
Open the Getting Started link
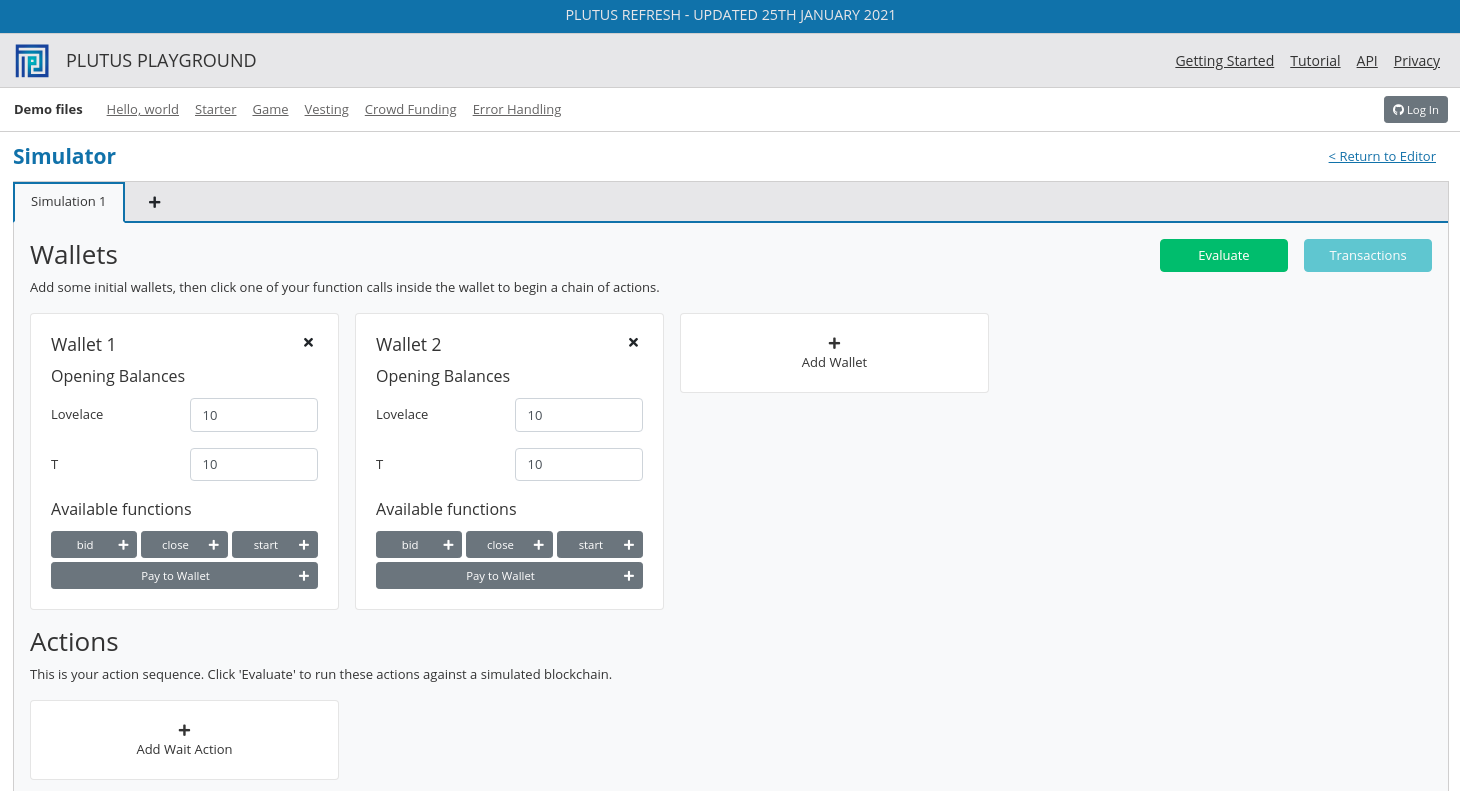[1224, 61]
